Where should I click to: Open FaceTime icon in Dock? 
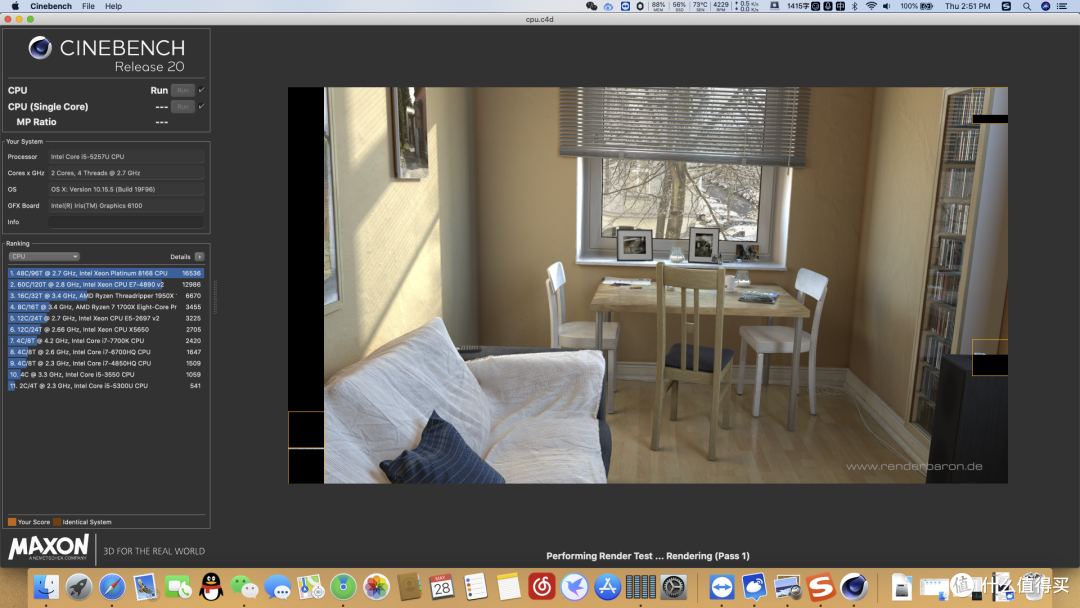[x=178, y=587]
